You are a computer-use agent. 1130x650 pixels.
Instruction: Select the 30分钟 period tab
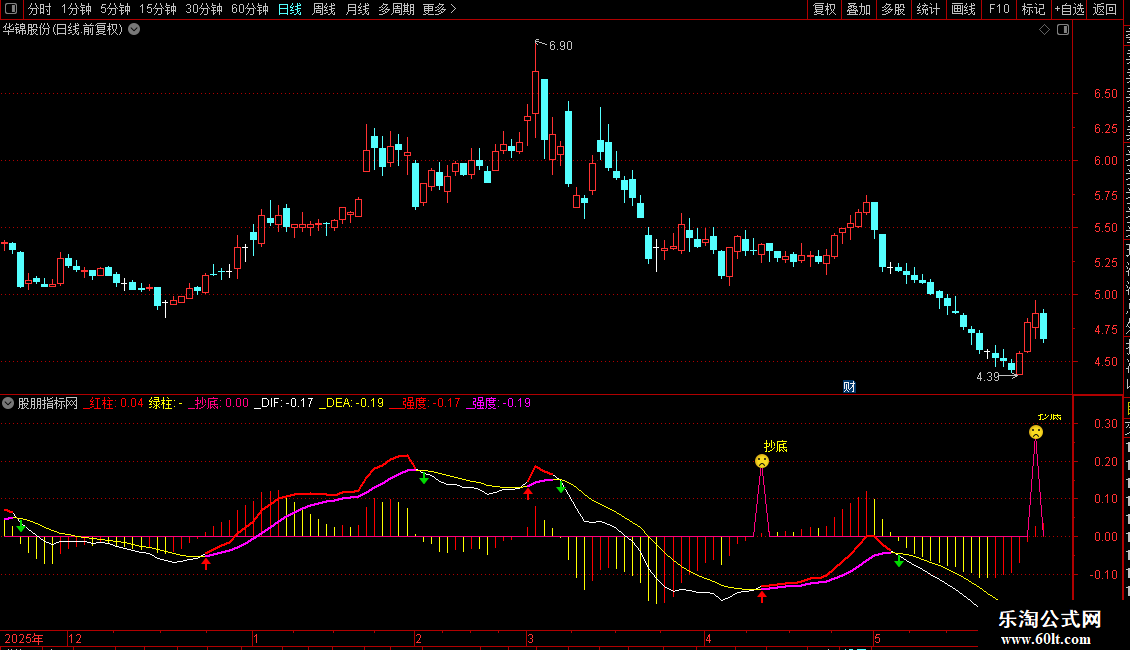point(204,9)
